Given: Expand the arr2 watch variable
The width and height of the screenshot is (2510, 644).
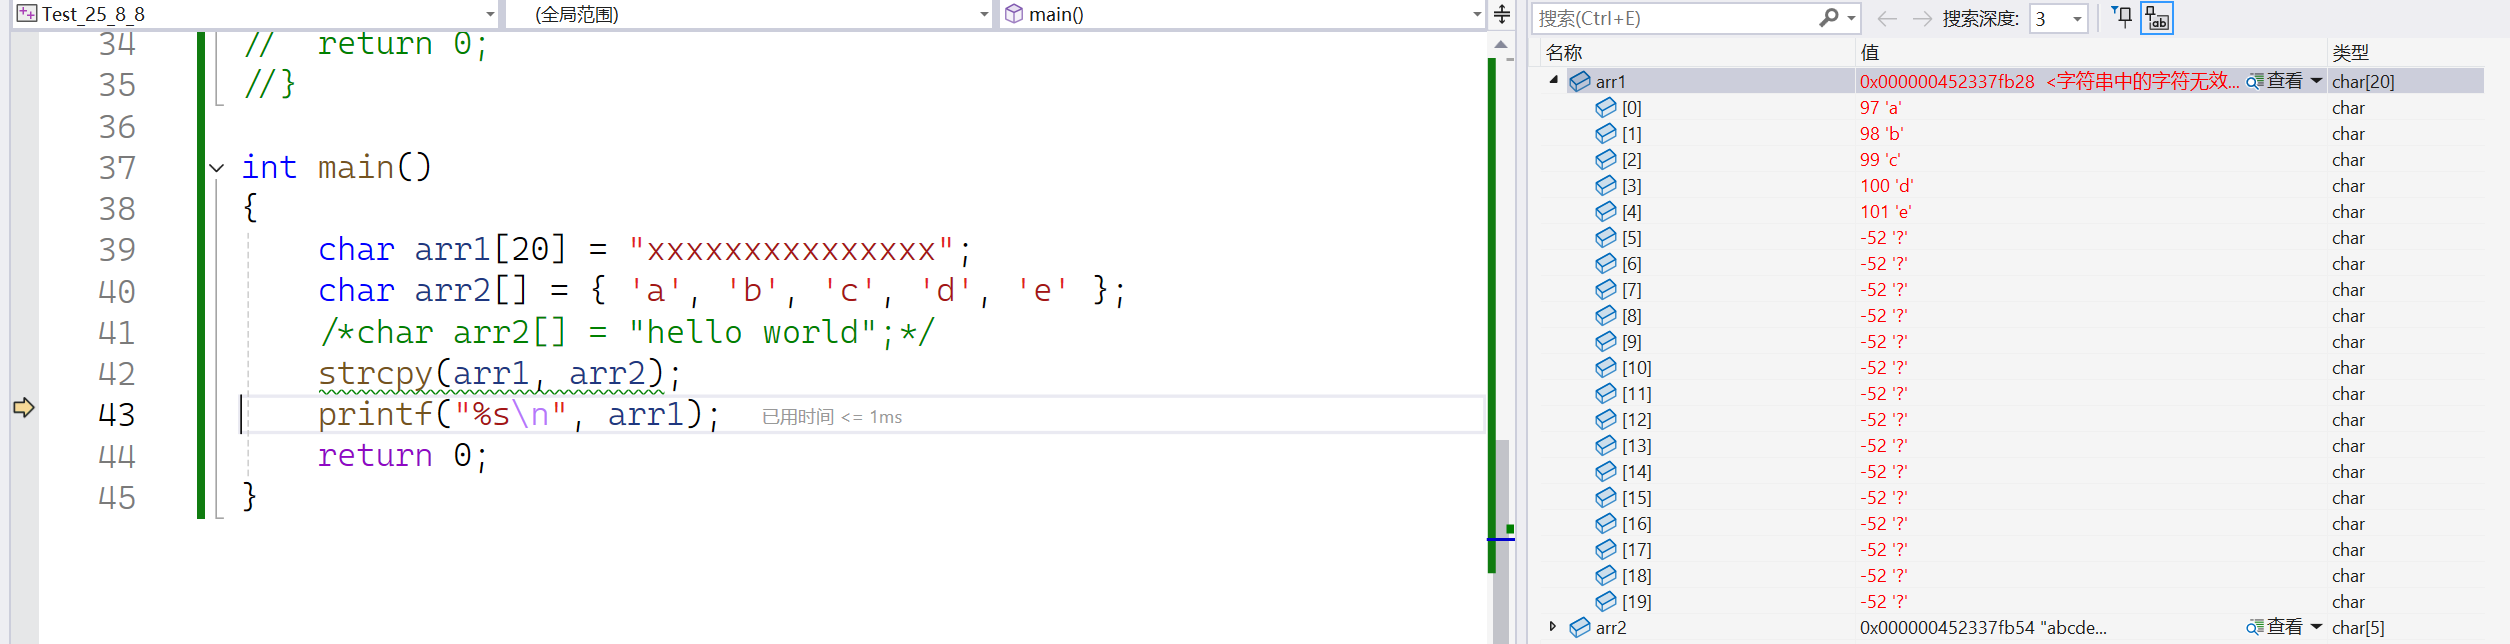Looking at the screenshot, I should tap(1553, 626).
